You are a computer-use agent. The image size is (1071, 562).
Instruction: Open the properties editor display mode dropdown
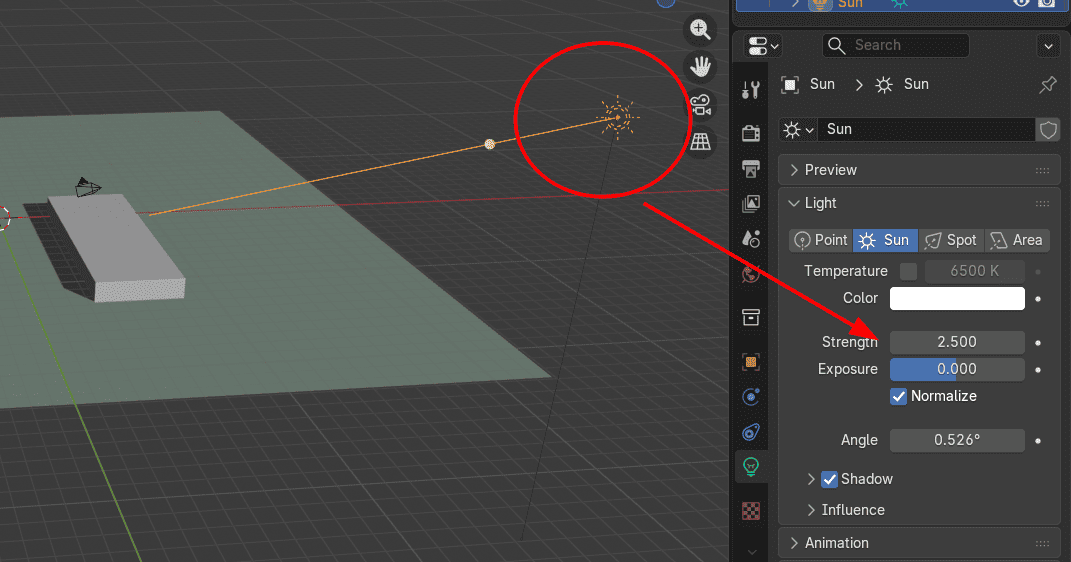tap(763, 46)
